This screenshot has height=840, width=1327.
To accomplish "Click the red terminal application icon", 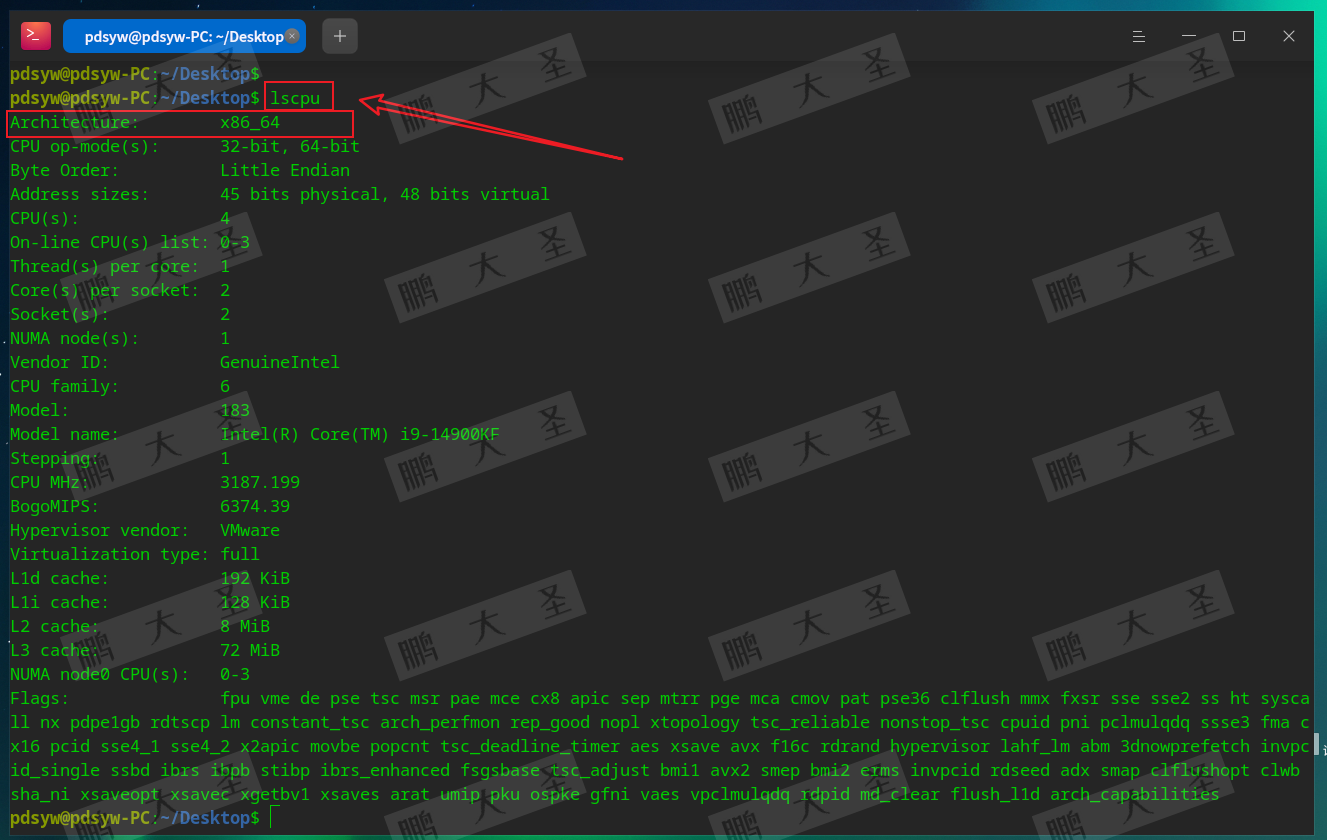I will [36, 35].
